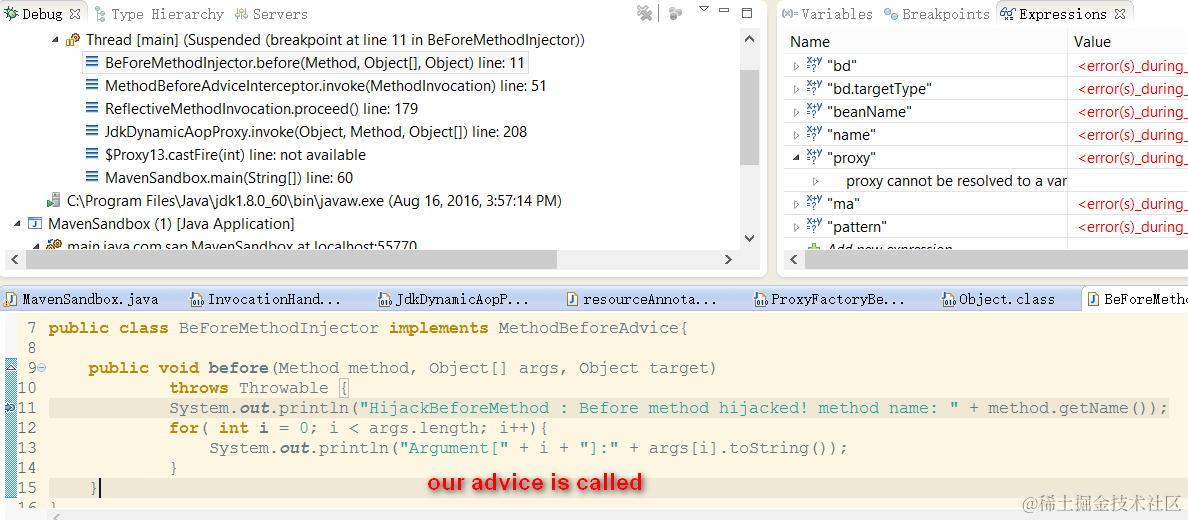Open the Breakpoints tab
This screenshot has height=520, width=1188.
point(936,14)
